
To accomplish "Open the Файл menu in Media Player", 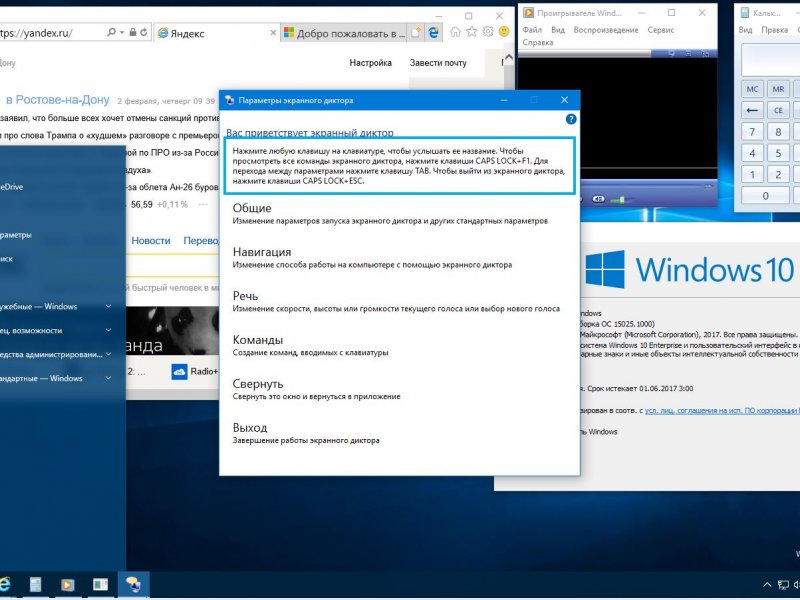I will 532,30.
